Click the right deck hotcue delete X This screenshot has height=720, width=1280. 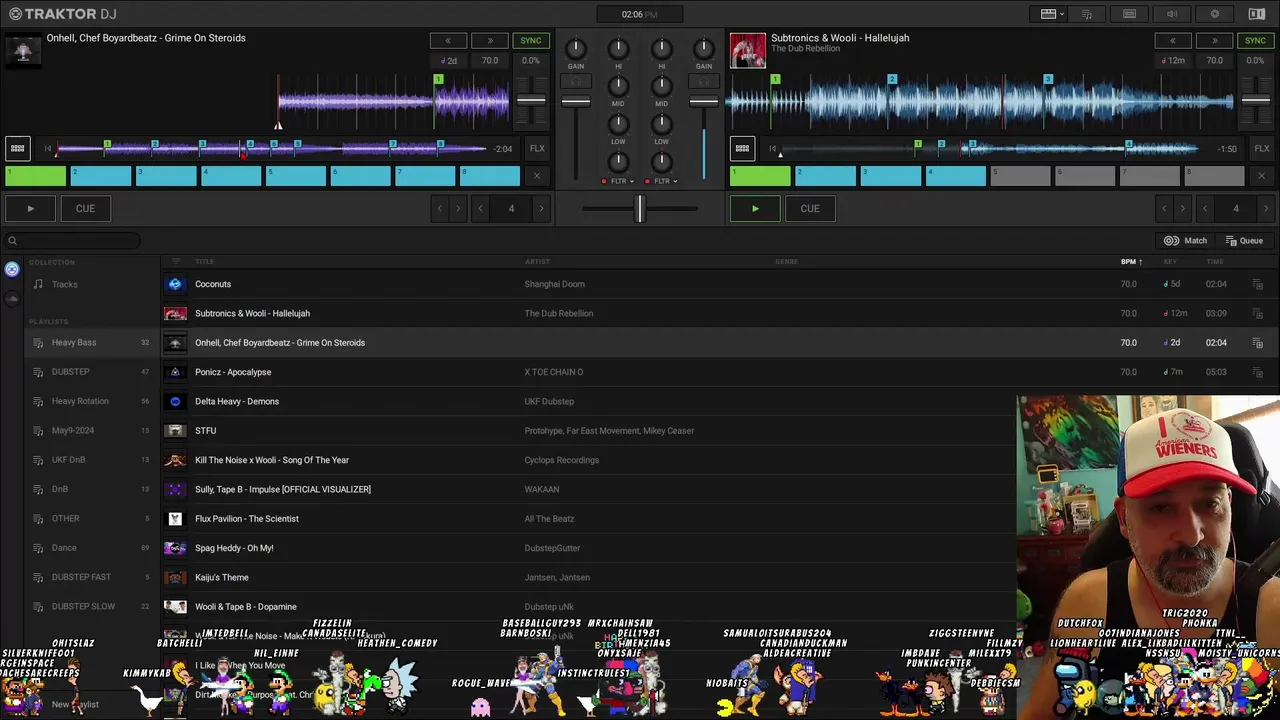[1261, 176]
